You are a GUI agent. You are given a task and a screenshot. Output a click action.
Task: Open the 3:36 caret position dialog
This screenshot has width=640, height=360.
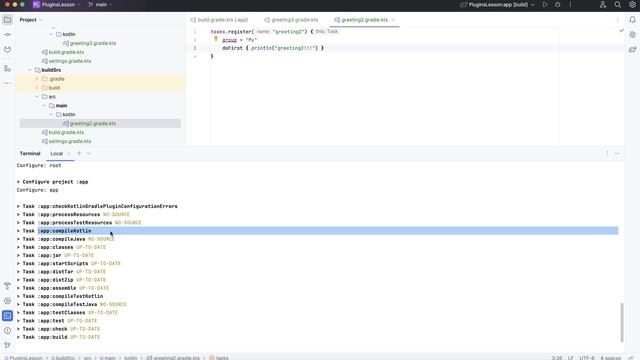(x=557, y=358)
